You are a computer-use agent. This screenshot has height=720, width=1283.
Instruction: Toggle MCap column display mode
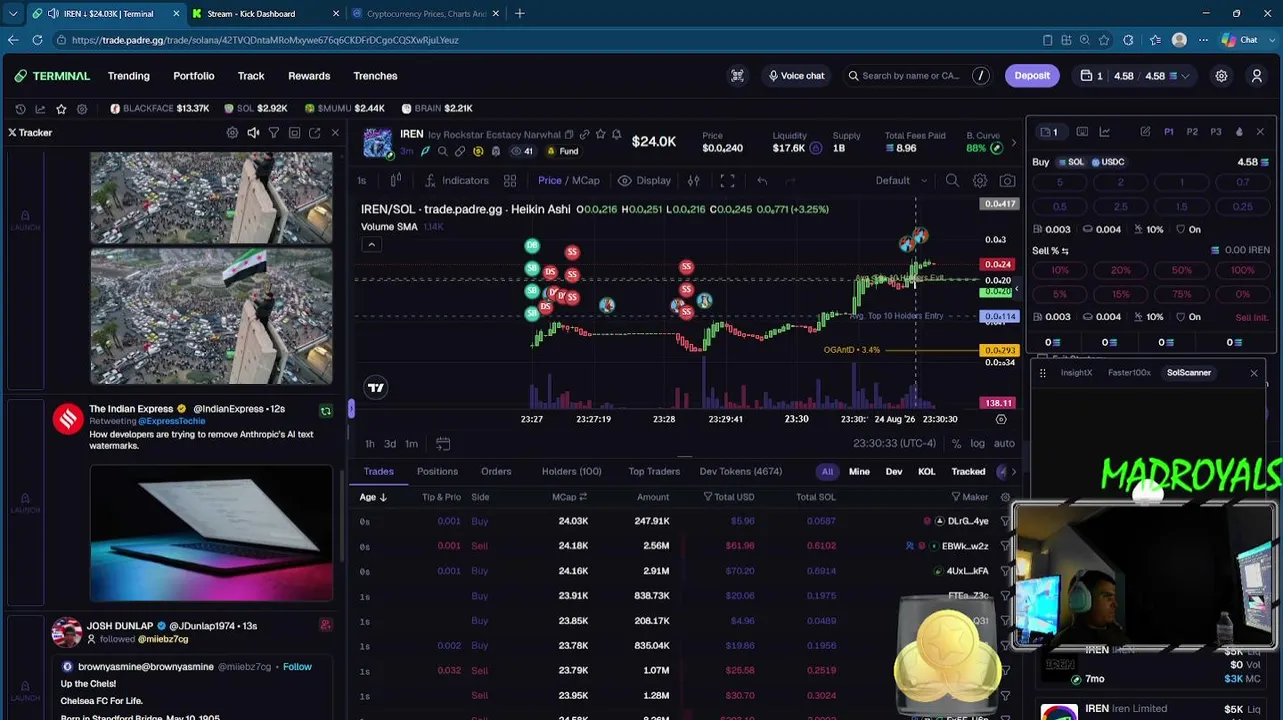(583, 497)
